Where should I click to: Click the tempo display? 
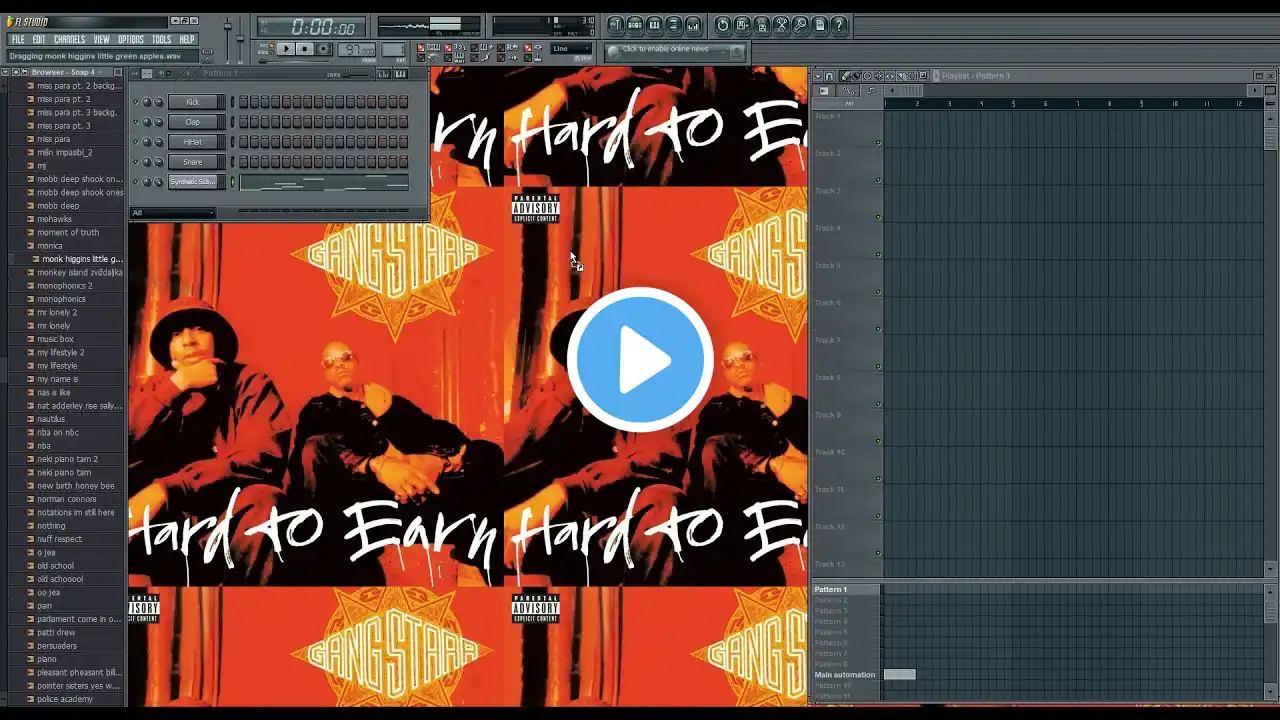coord(356,49)
